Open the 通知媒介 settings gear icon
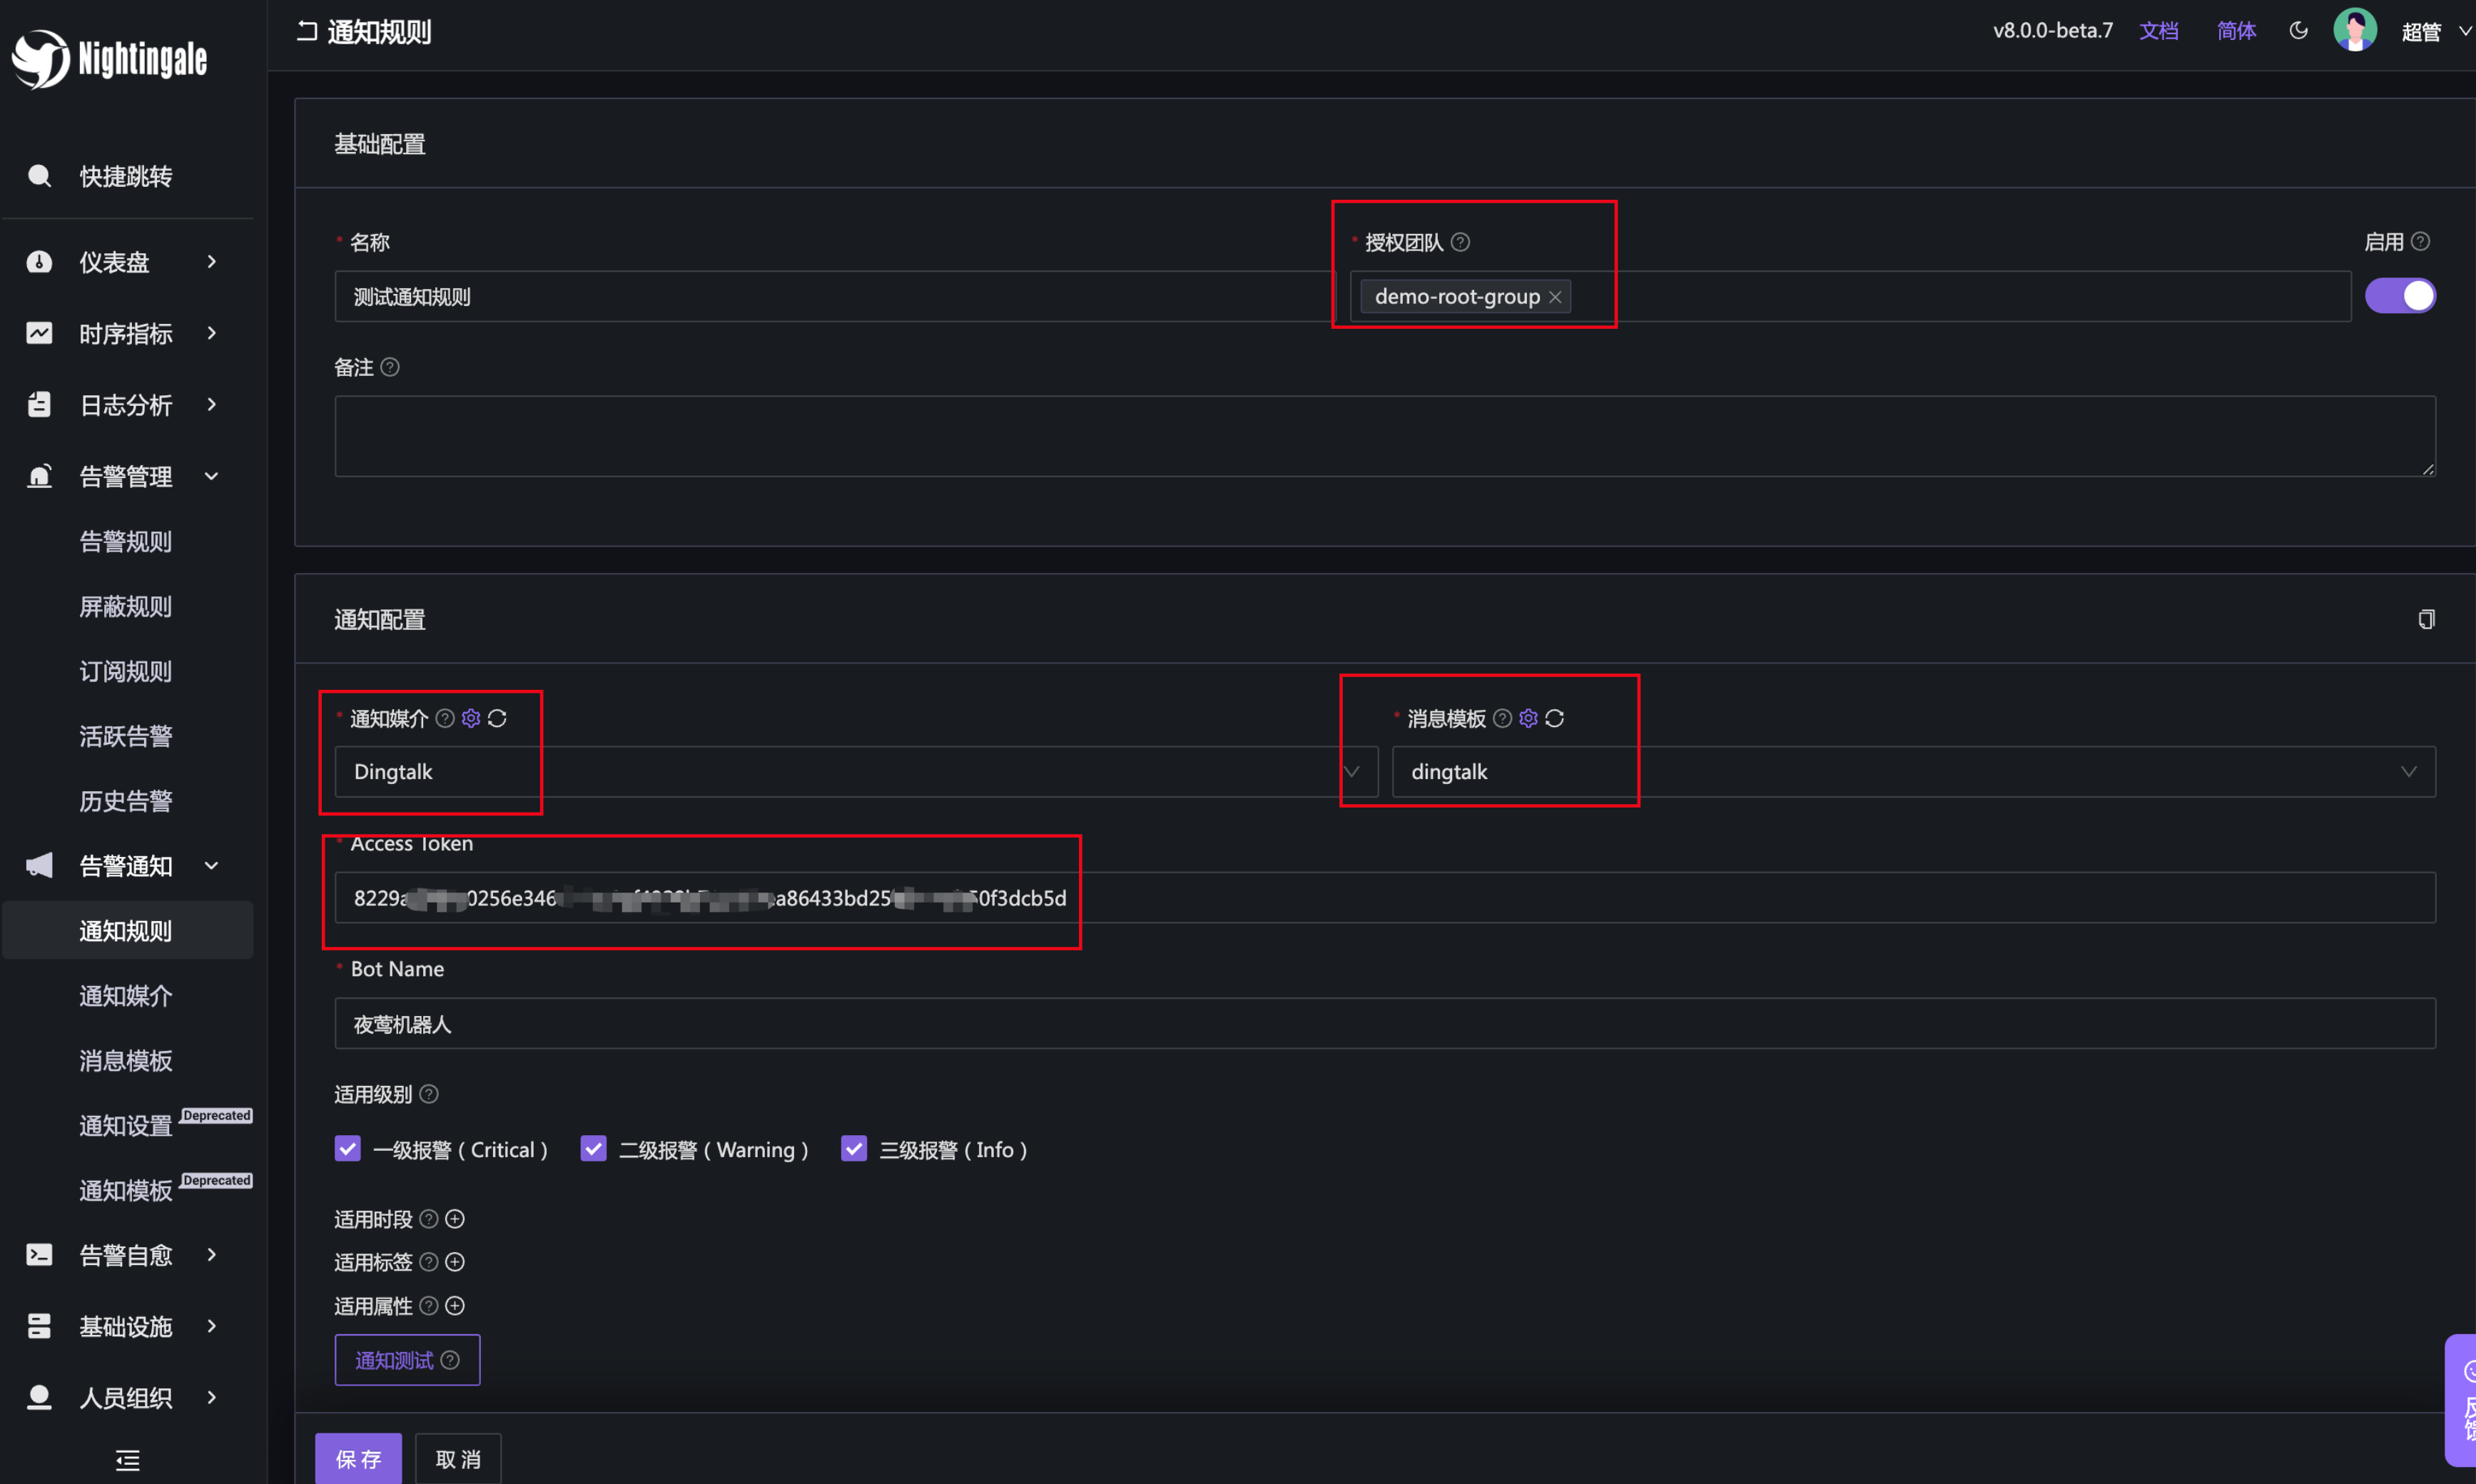Image resolution: width=2476 pixels, height=1484 pixels. point(471,718)
